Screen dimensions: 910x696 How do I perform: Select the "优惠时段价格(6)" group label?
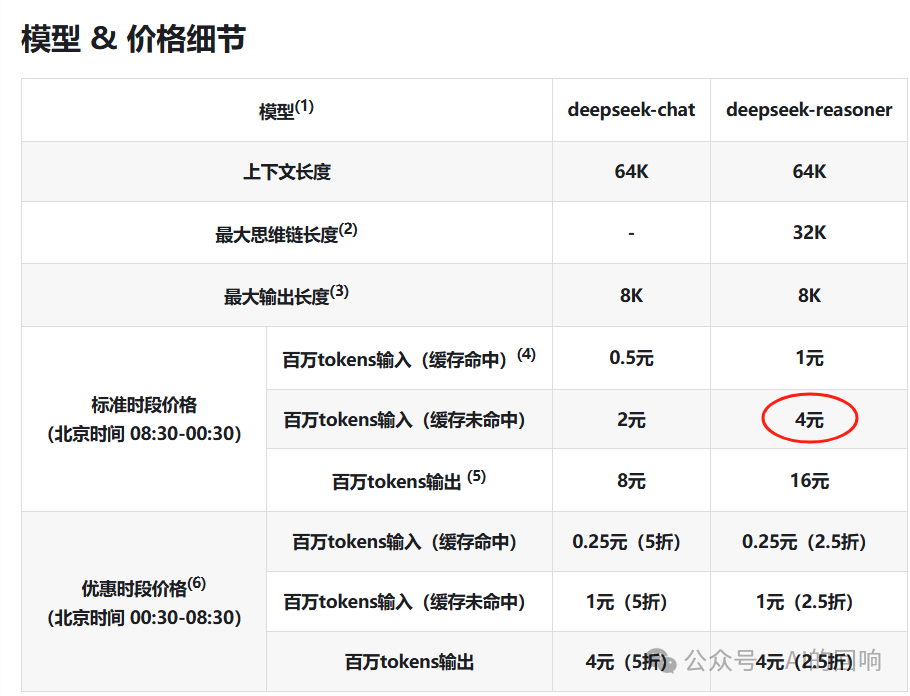(144, 587)
